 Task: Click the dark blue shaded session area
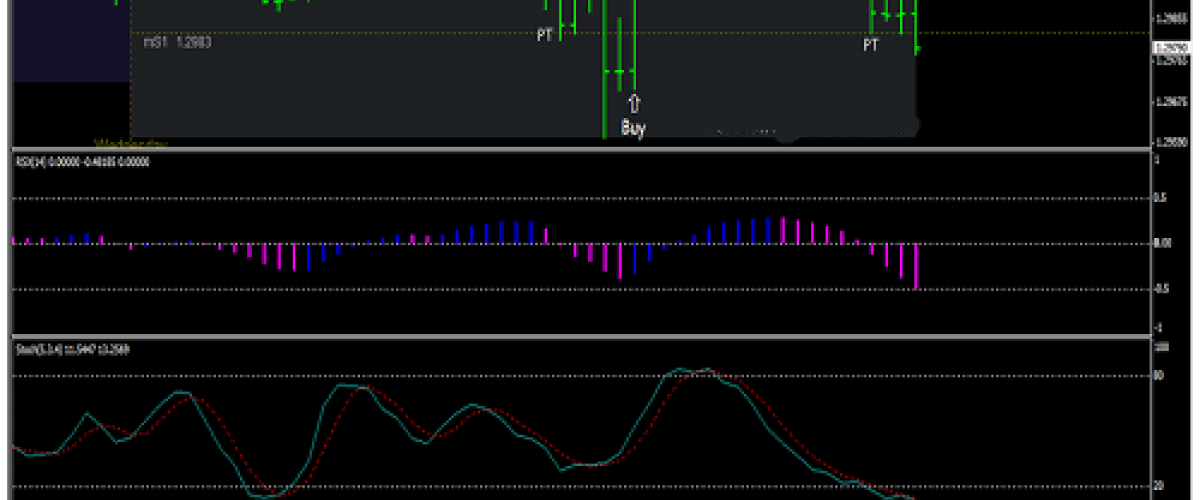(x=70, y=40)
